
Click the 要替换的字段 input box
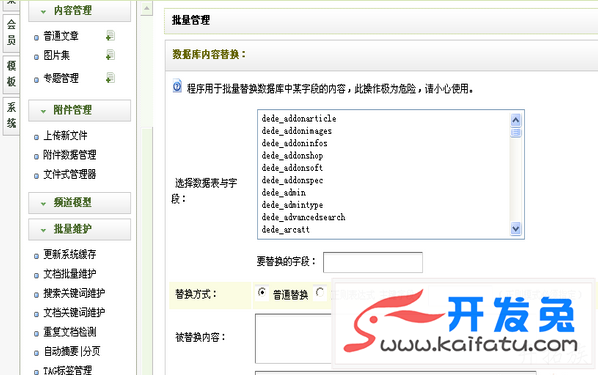(373, 262)
